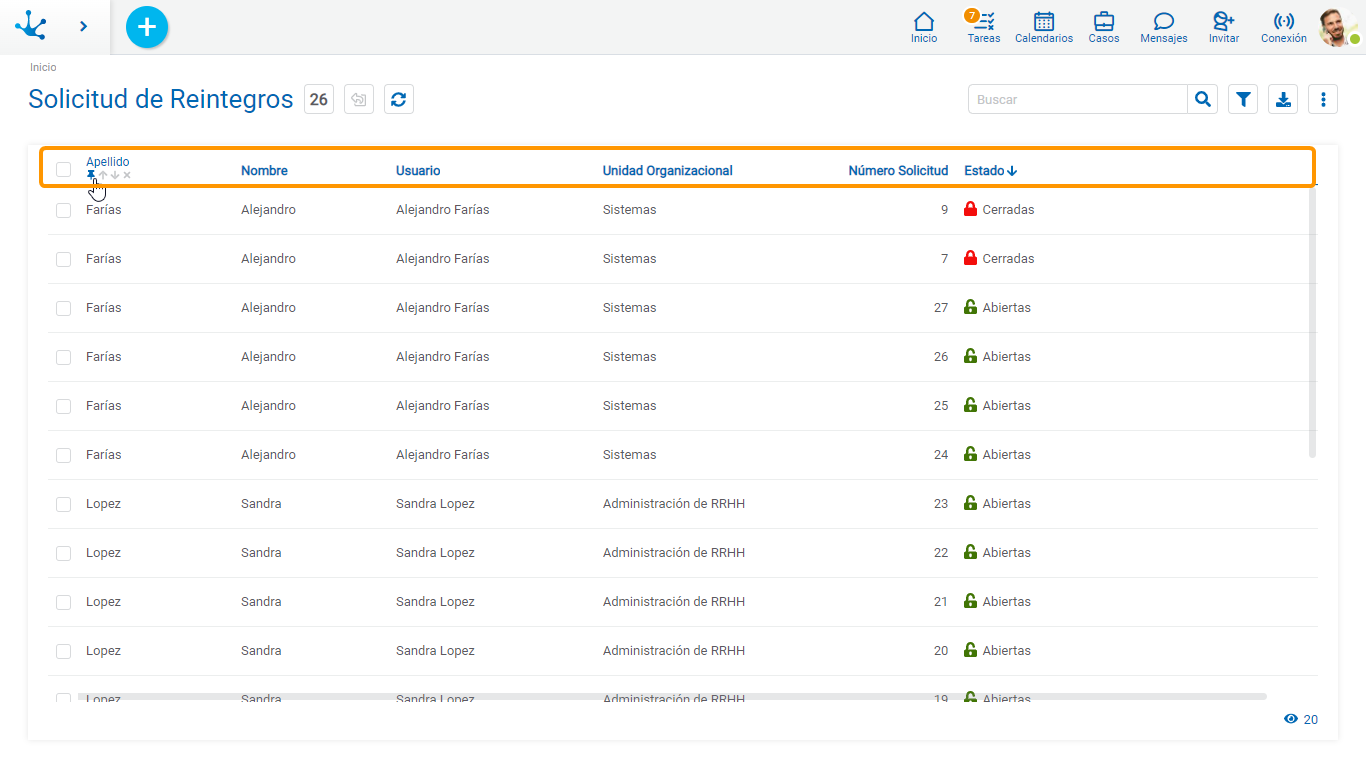
Task: Check the row for solicitud number 27
Action: 64,308
